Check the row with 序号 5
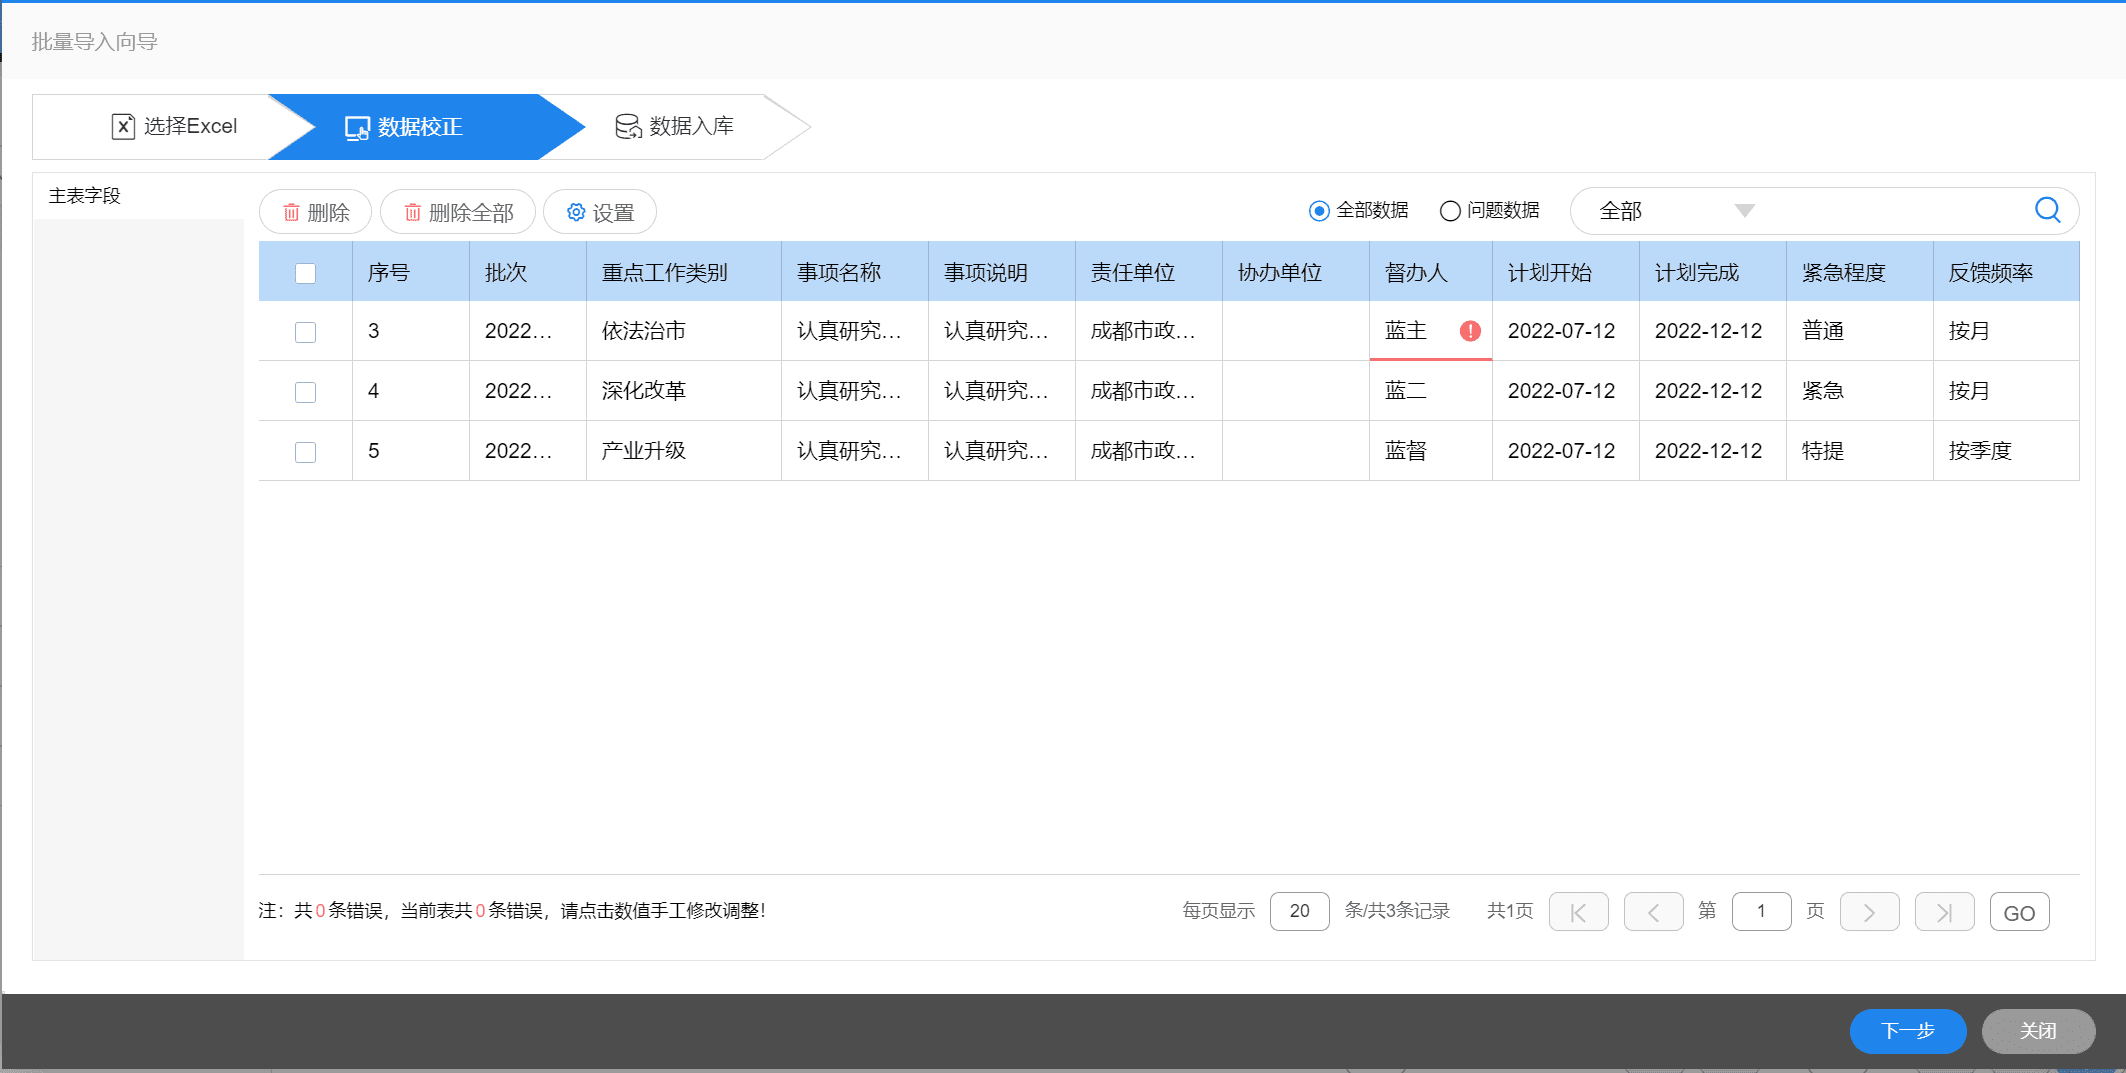2126x1073 pixels. pyautogui.click(x=305, y=452)
